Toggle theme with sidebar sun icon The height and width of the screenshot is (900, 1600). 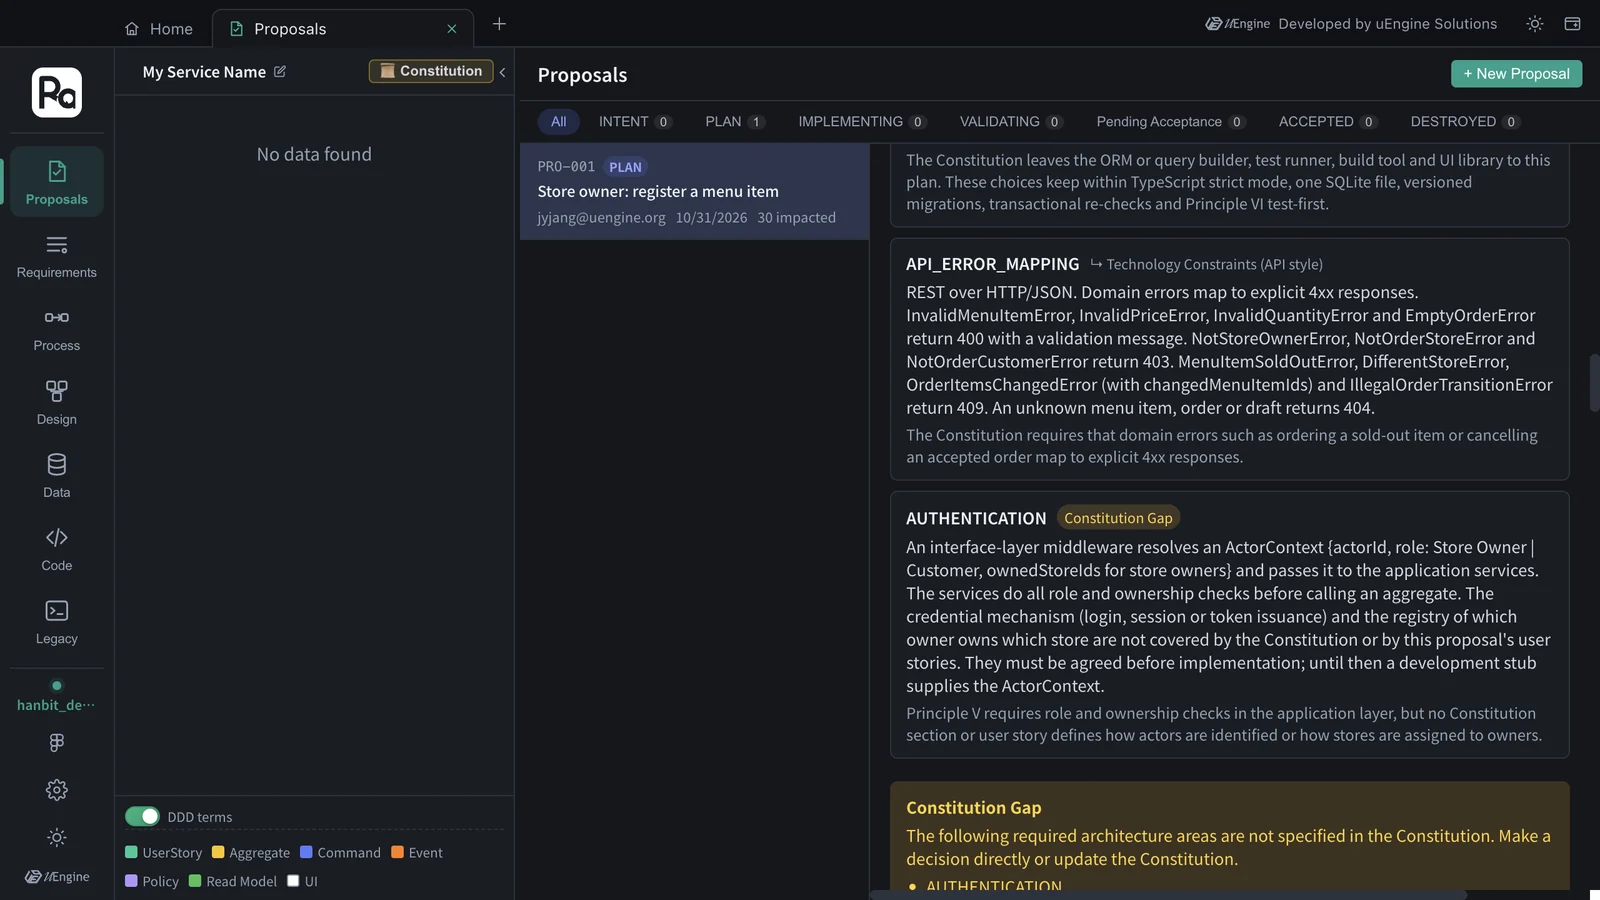(x=57, y=837)
